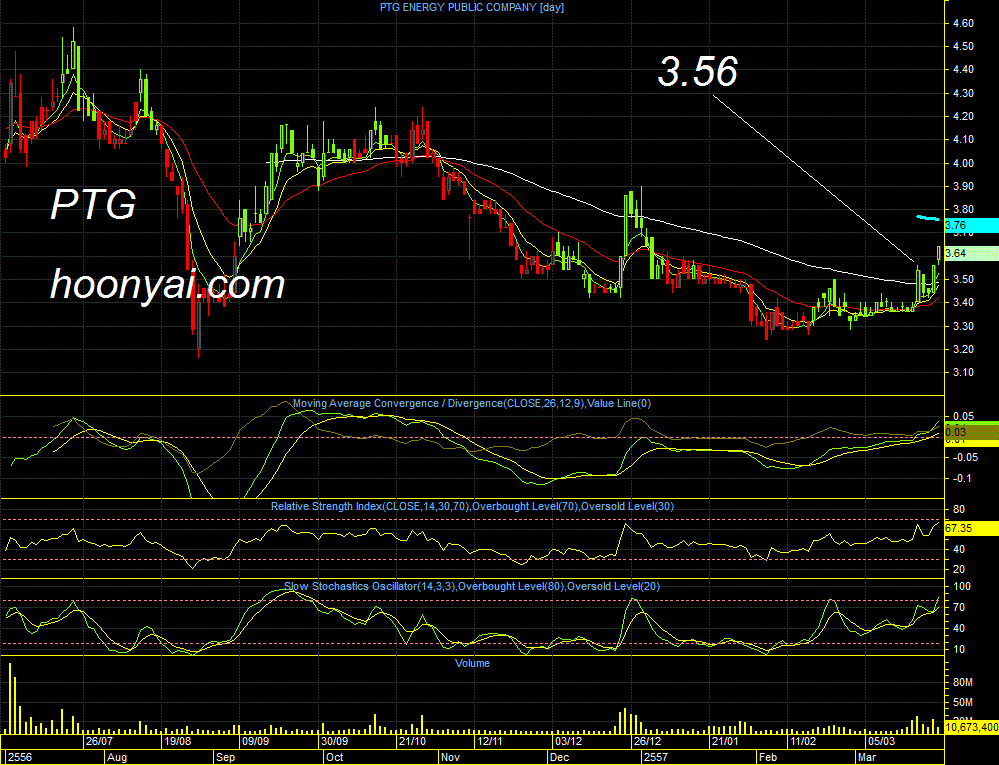
Task: Click the 4.50 price axis label
Action: click(x=963, y=46)
